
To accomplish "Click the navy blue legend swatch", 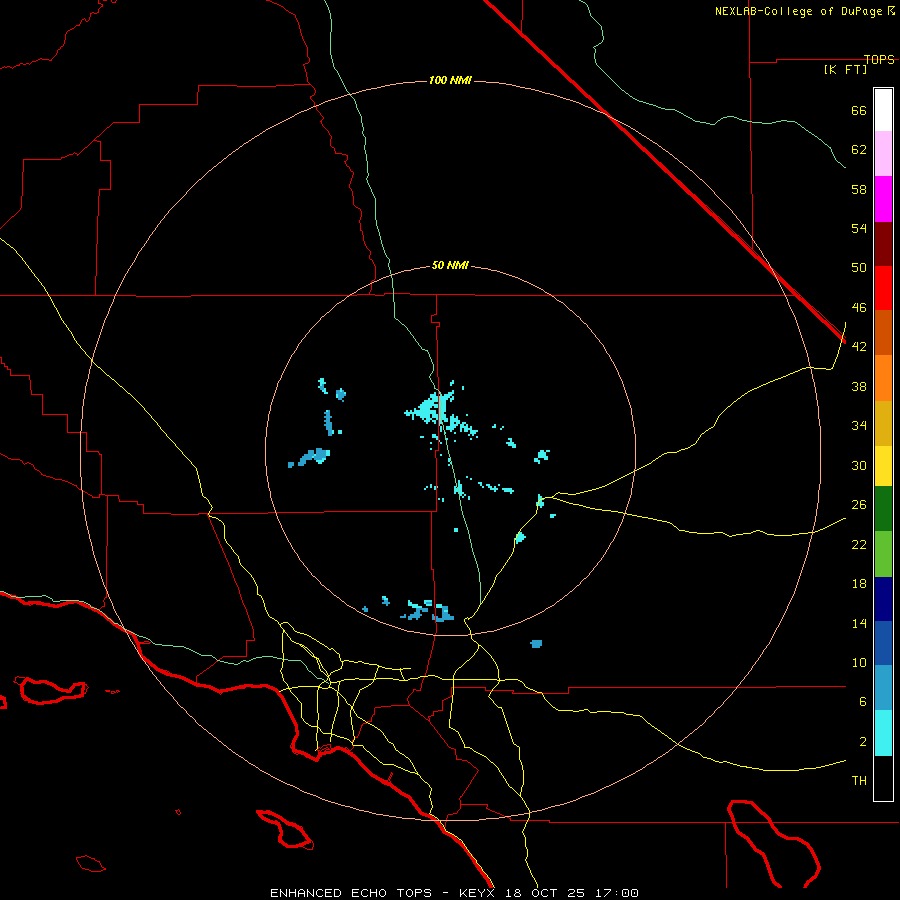I will 883,599.
